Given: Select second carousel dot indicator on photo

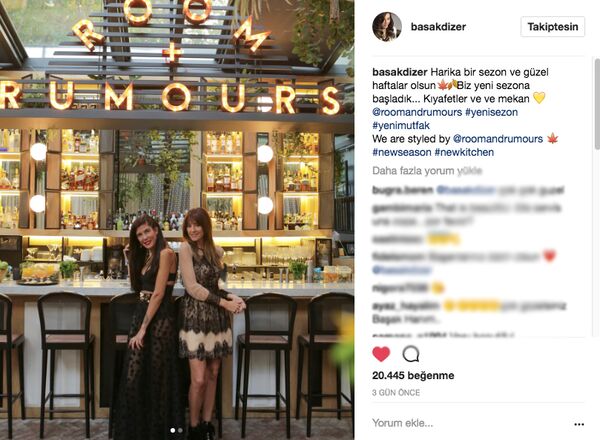Looking at the screenshot, I should 180,430.
